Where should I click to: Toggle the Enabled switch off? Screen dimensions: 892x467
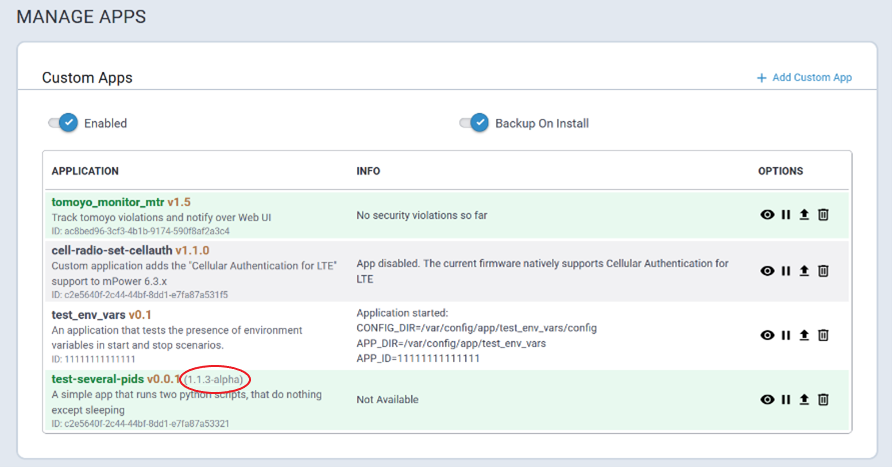[63, 123]
